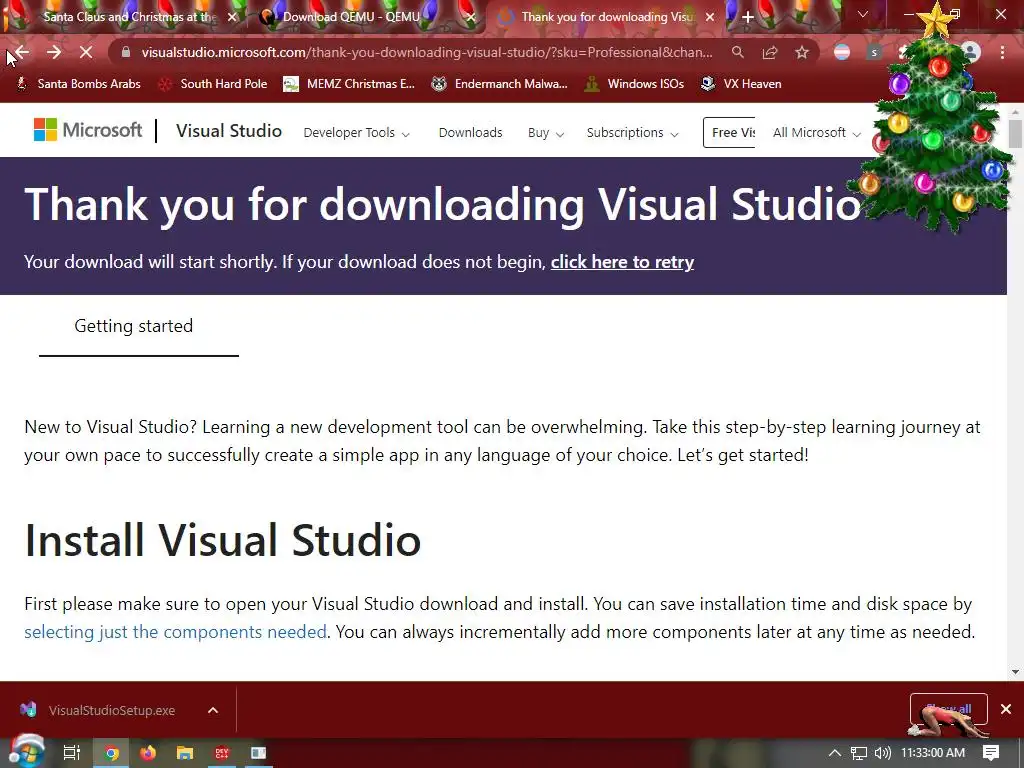The height and width of the screenshot is (768, 1024).
Task: Expand the Buy menu
Action: coord(545,133)
